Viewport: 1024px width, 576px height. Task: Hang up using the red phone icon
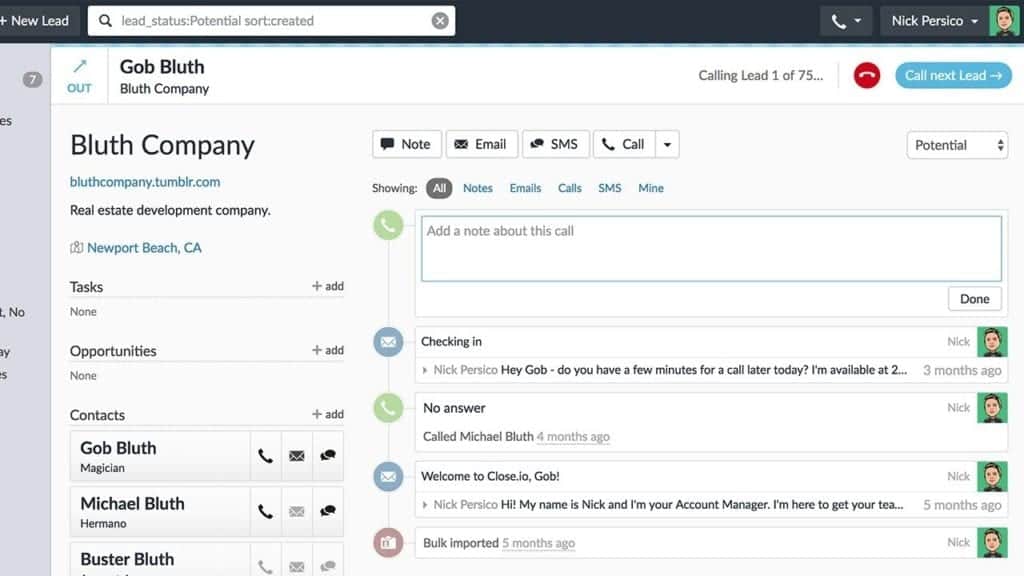click(x=866, y=75)
